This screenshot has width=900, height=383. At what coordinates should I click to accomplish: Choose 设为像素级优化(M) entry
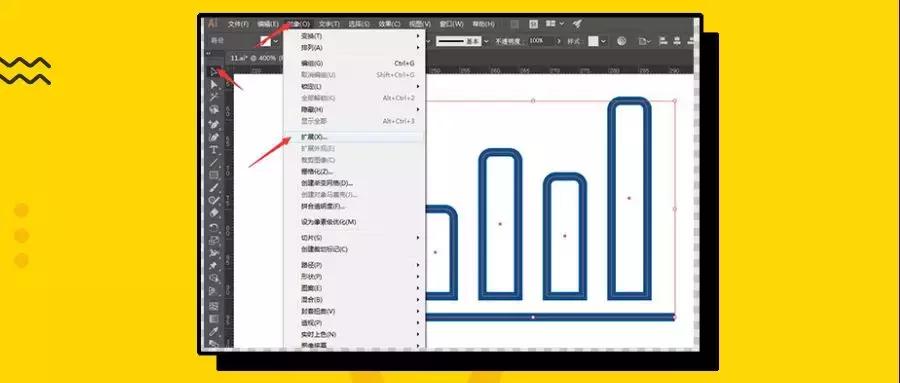tap(354, 222)
